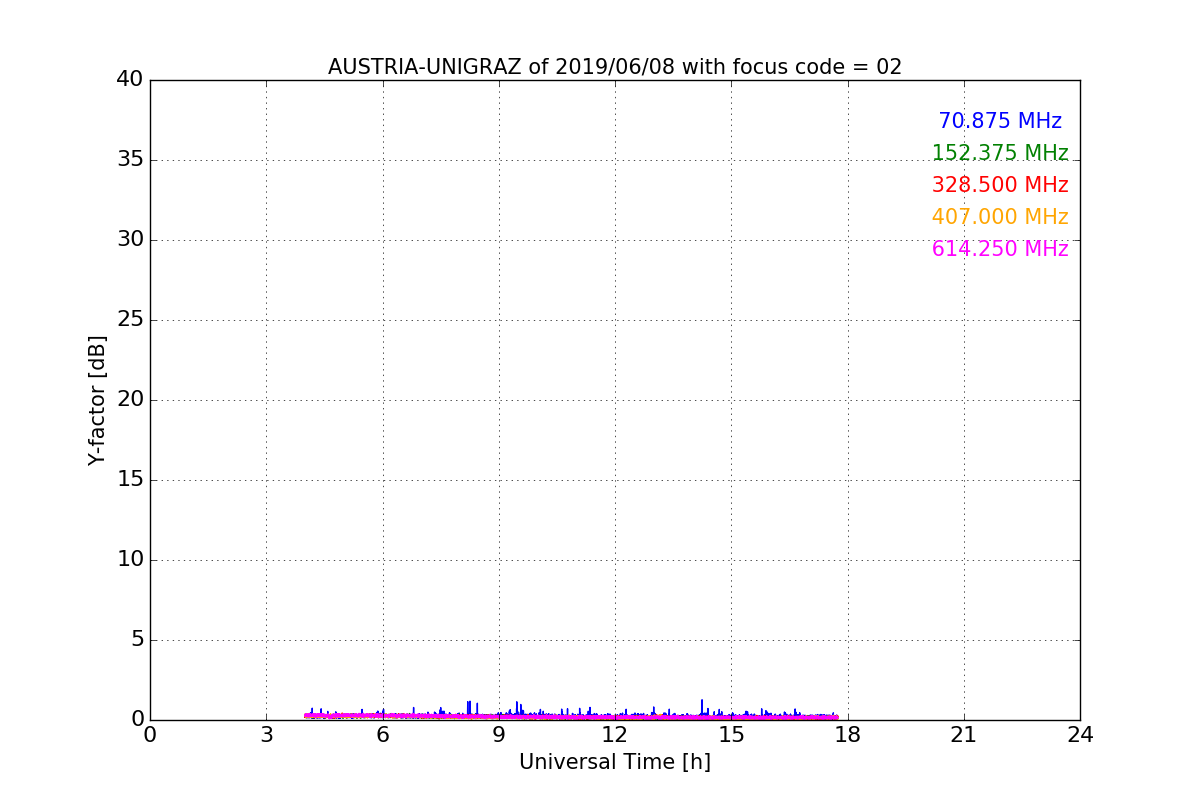Screen dimensions: 1200x800
Task: Click y-axis tick label 35
Action: pyautogui.click(x=130, y=160)
